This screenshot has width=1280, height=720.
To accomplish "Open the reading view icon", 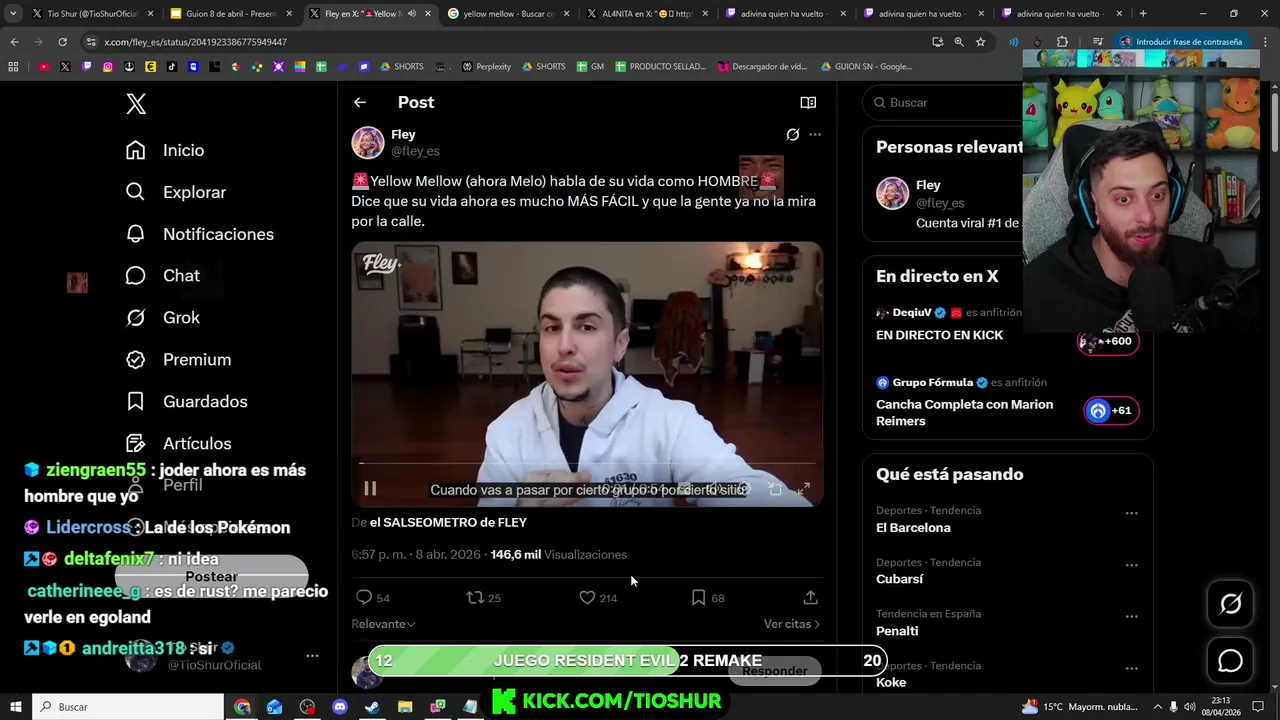I will pyautogui.click(x=808, y=102).
